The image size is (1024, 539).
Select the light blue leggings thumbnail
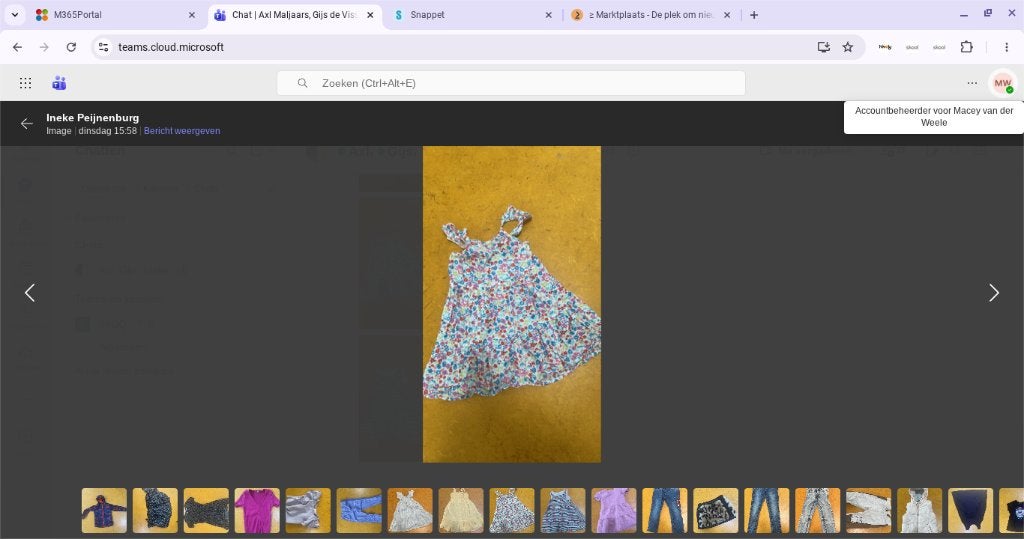(359, 510)
